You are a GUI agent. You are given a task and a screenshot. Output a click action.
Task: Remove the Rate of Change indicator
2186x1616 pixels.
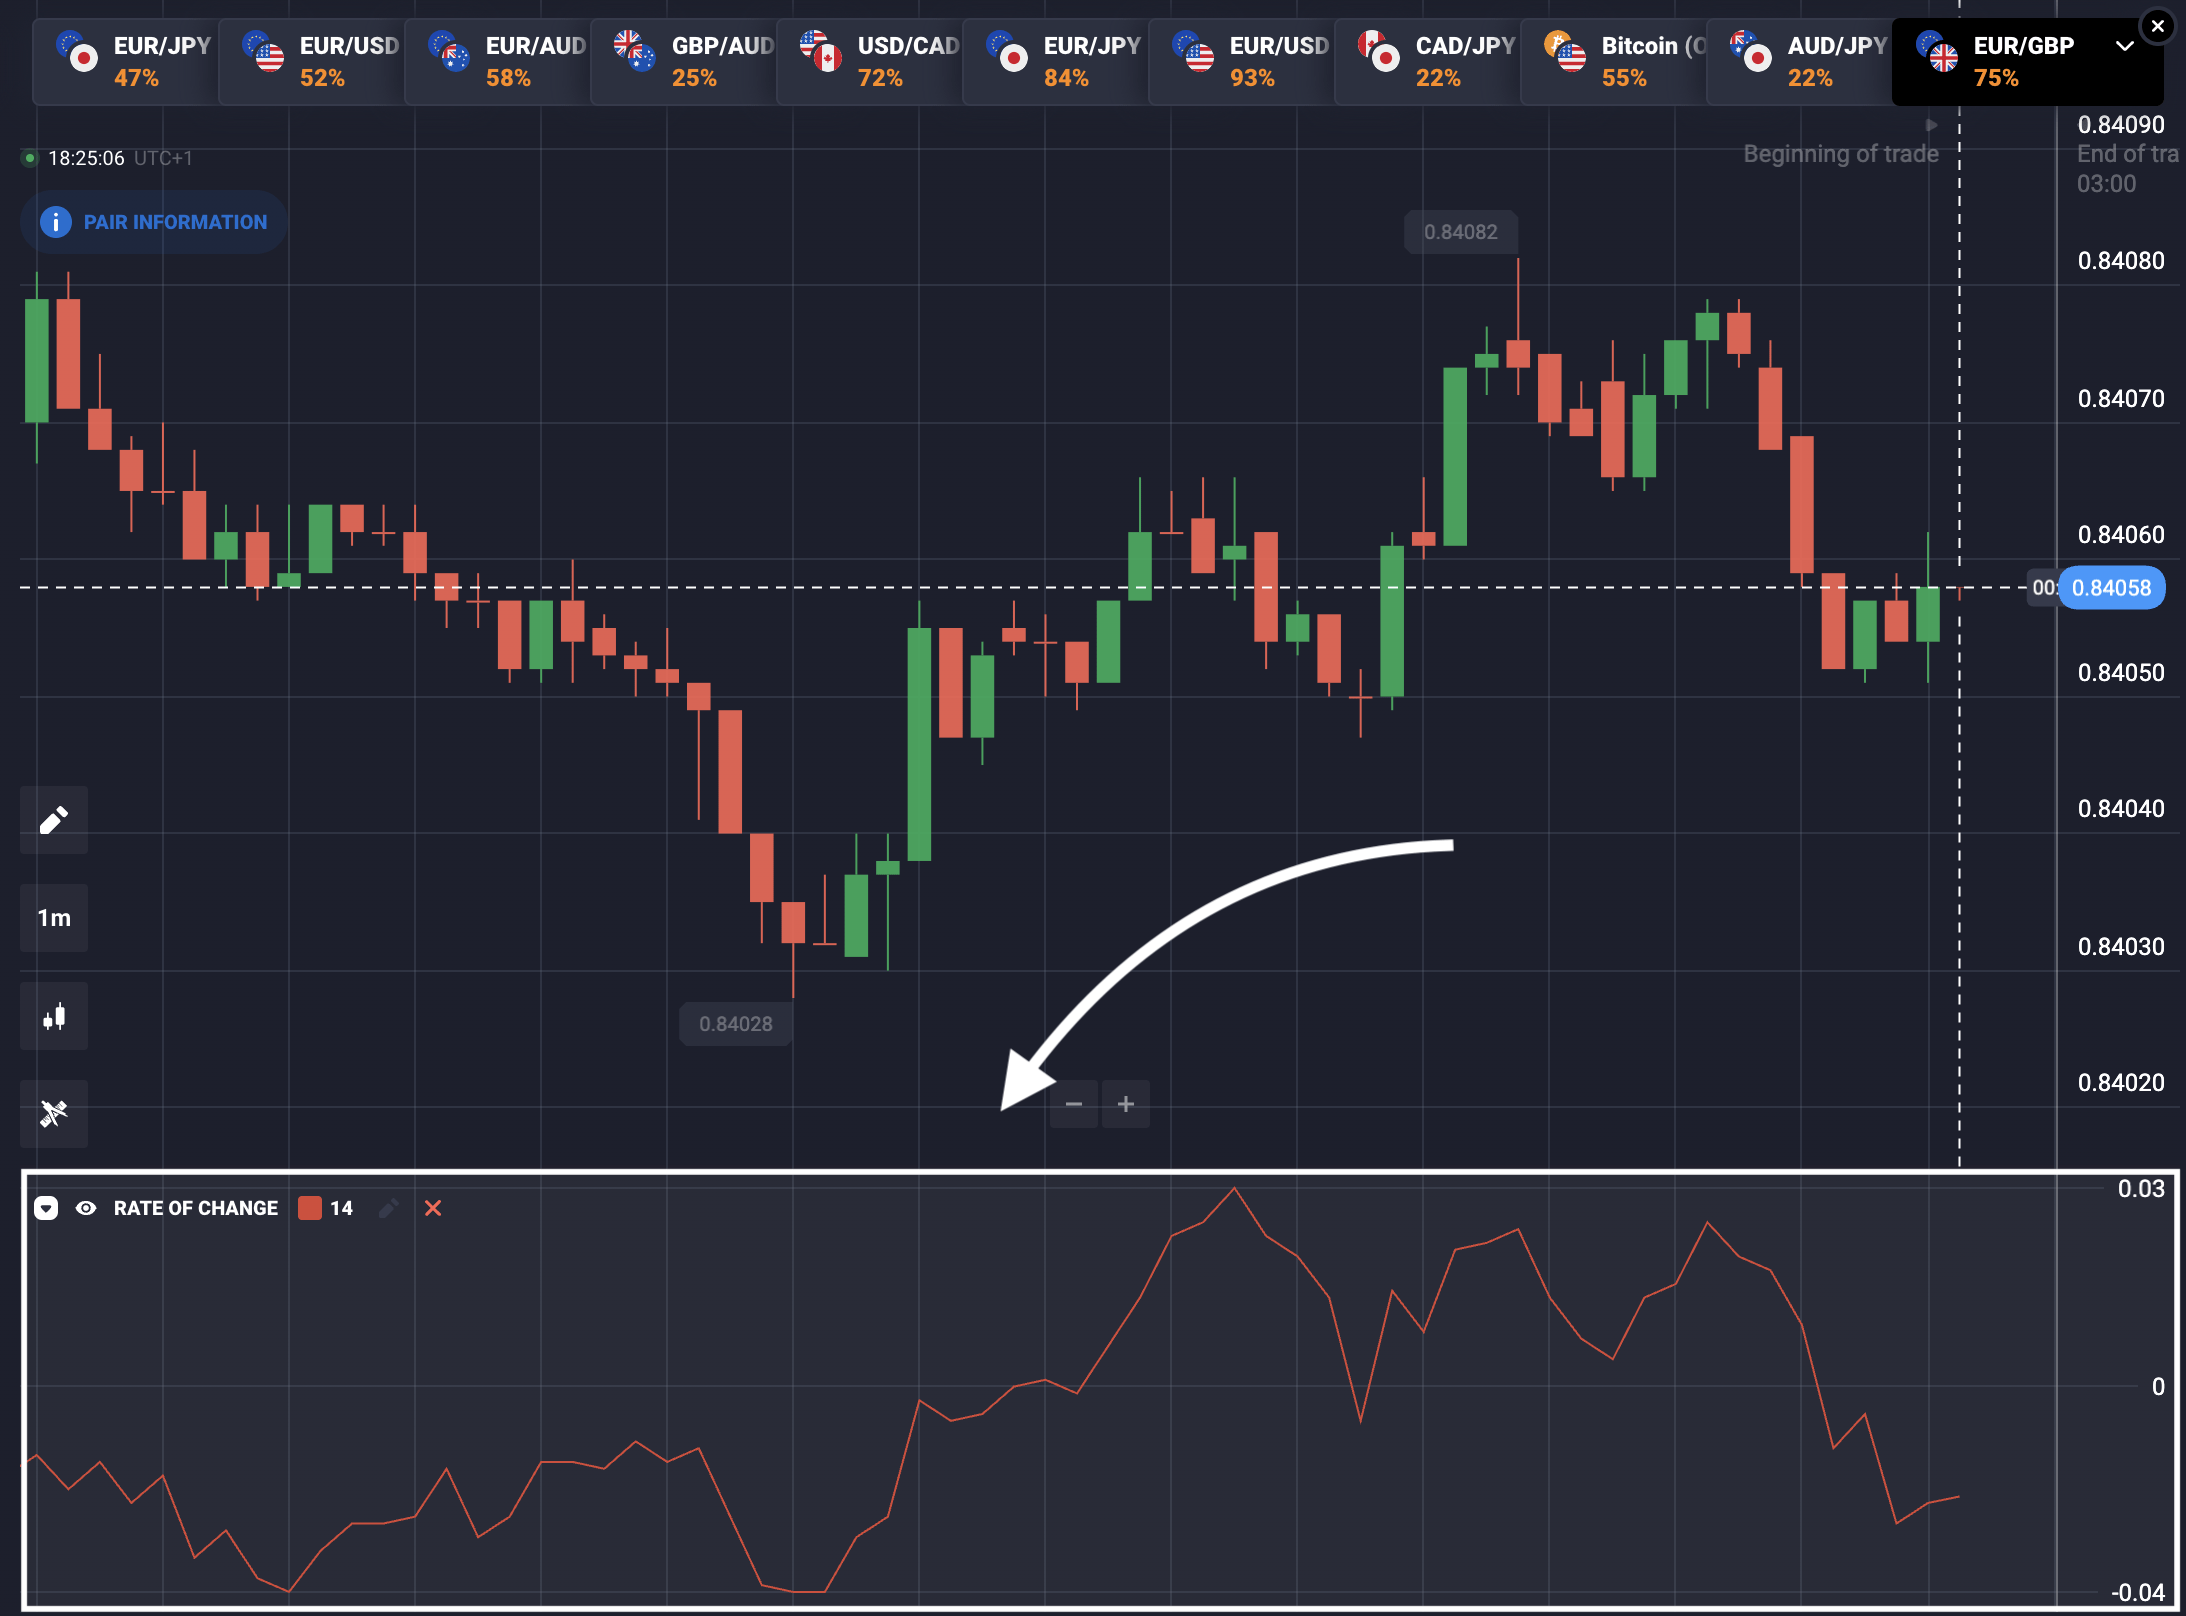433,1208
